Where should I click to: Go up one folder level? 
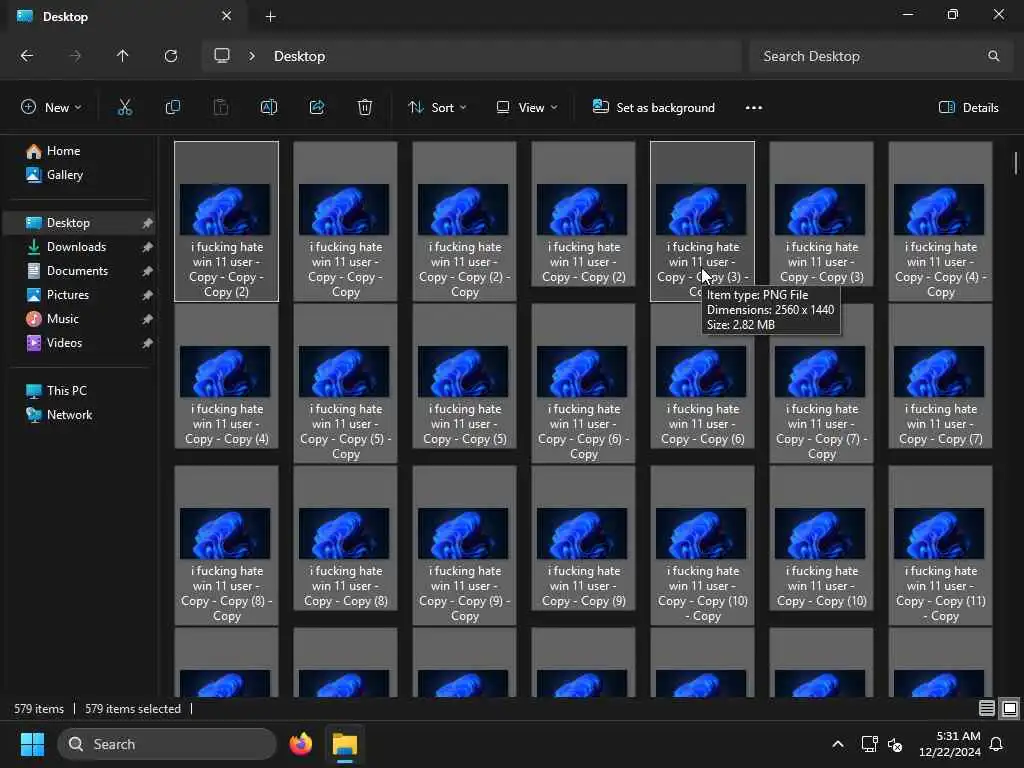pyautogui.click(x=123, y=56)
